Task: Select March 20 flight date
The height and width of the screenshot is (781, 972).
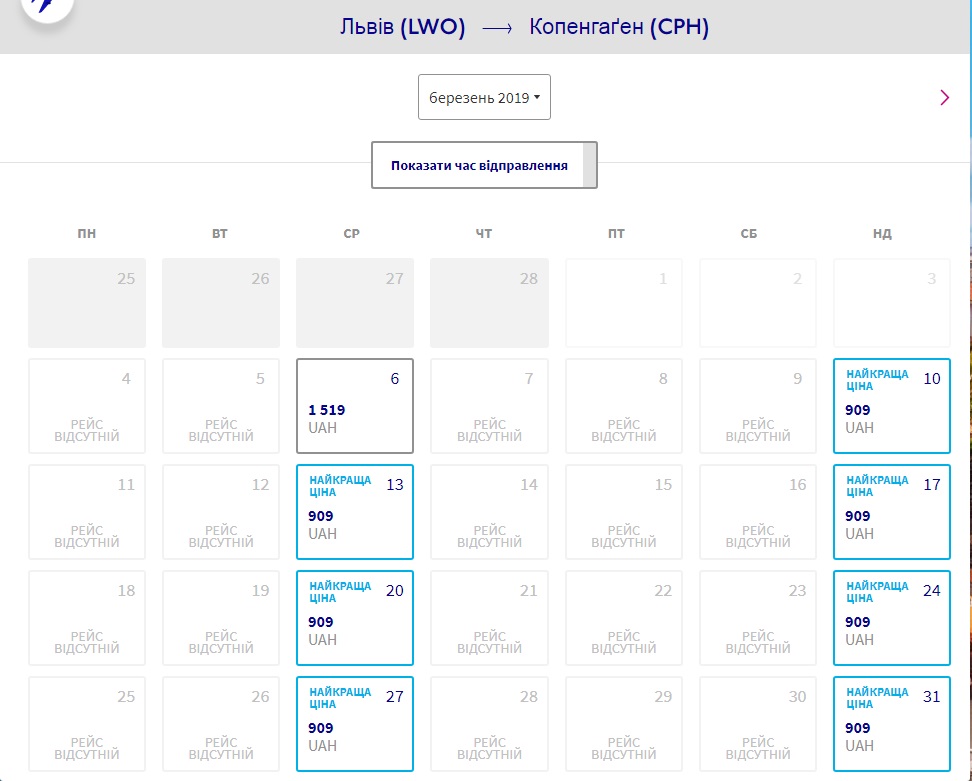Action: point(355,618)
